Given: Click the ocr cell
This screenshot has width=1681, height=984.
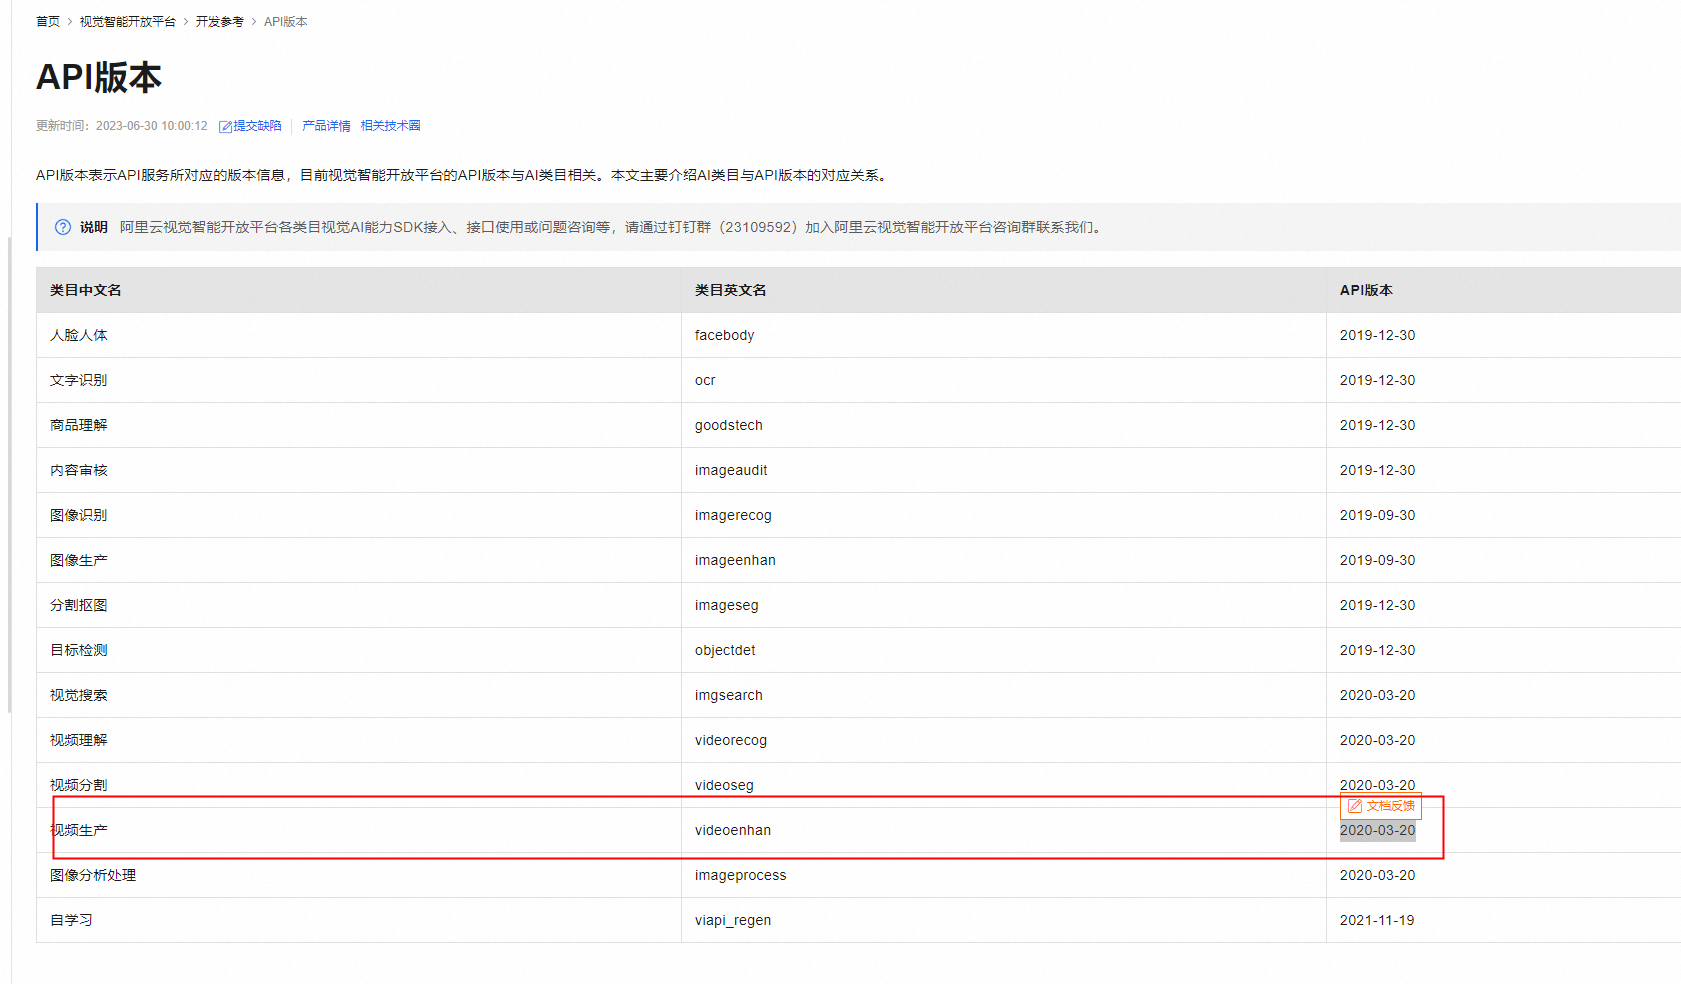Looking at the screenshot, I should [x=1004, y=380].
